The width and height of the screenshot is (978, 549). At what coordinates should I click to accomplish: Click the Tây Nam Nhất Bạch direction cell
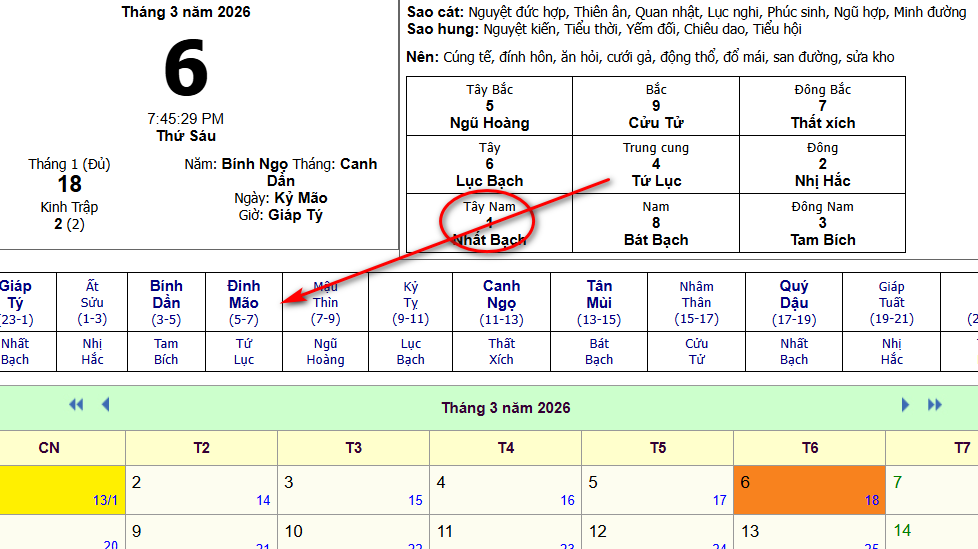[489, 223]
